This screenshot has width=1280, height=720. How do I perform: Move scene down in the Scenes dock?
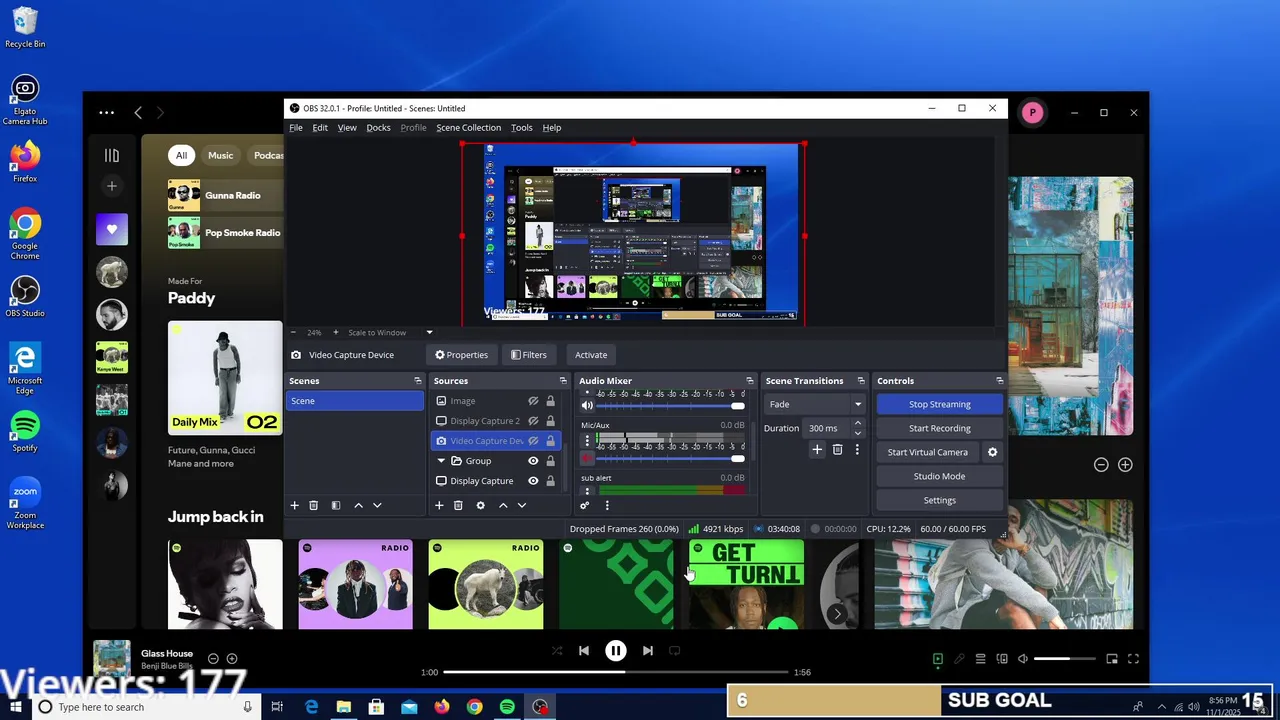coord(377,505)
